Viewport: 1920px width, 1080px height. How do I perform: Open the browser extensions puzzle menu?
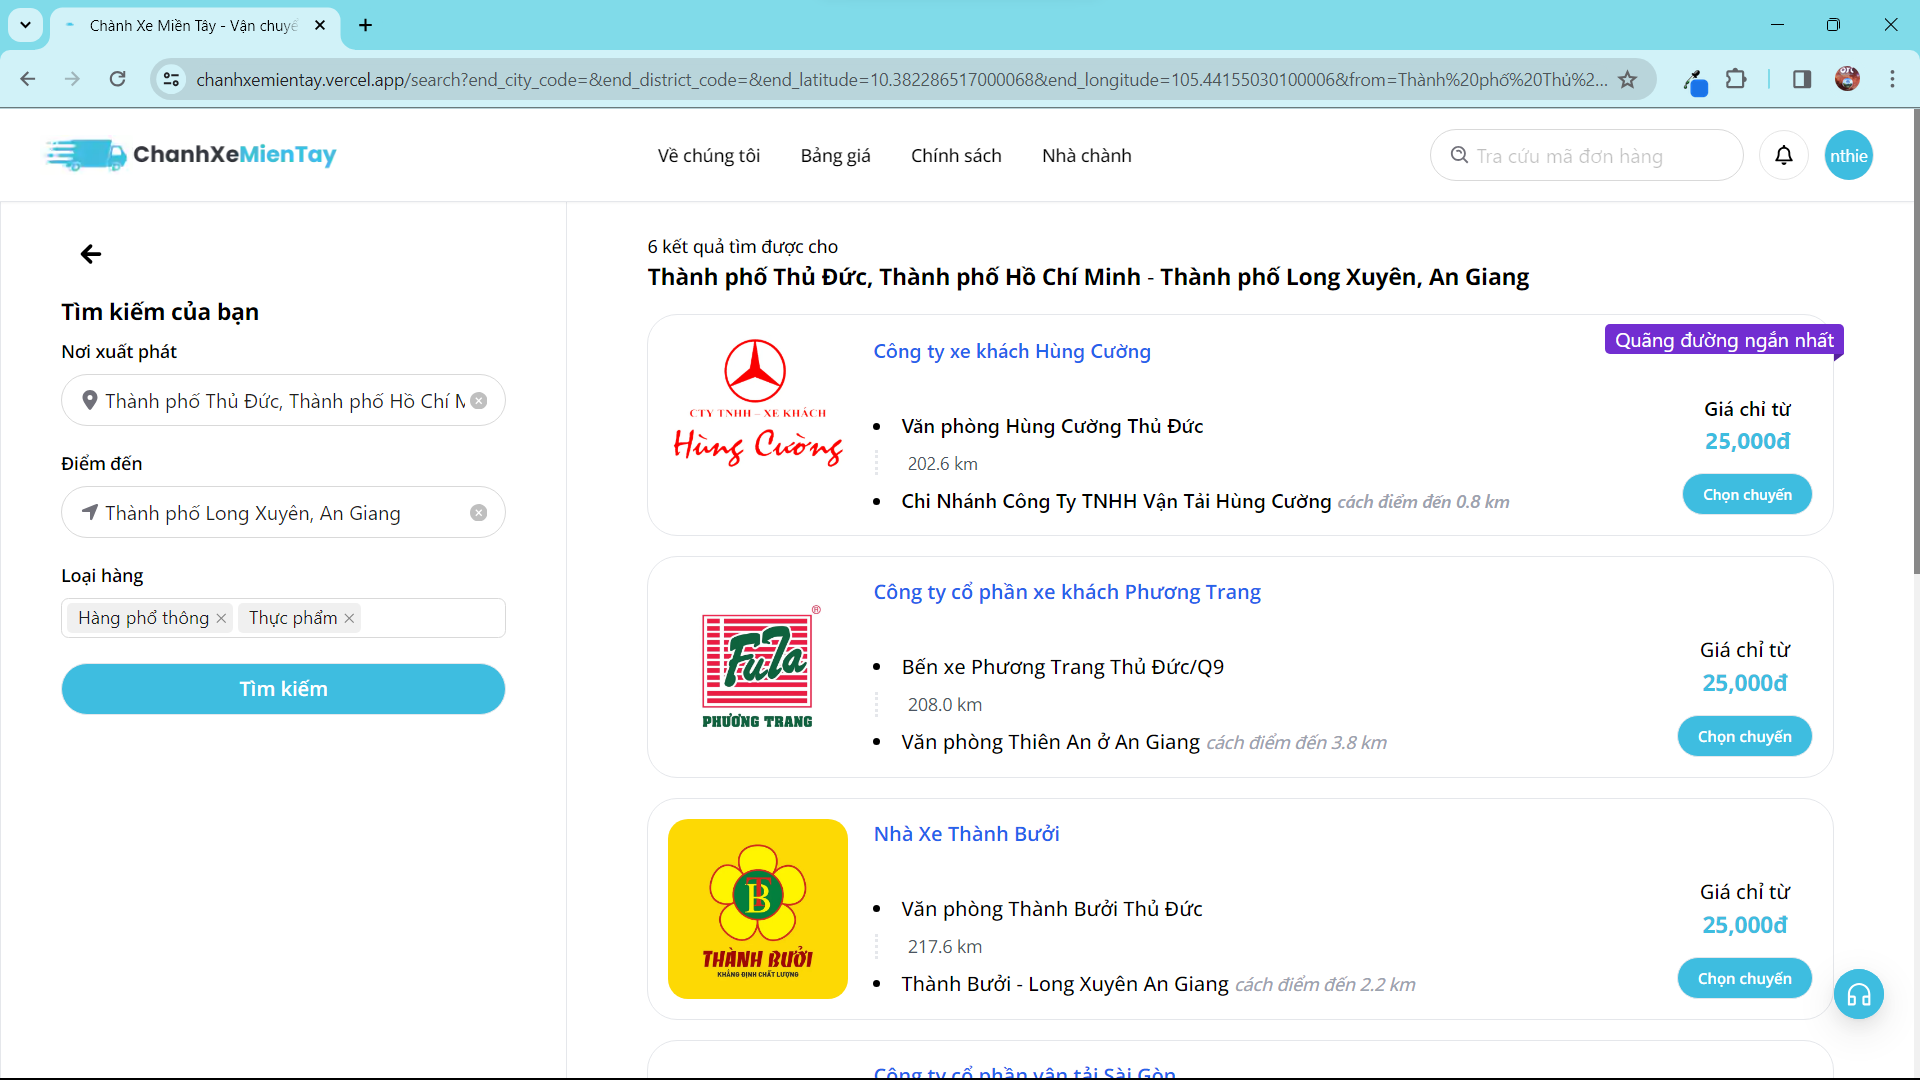coord(1737,78)
